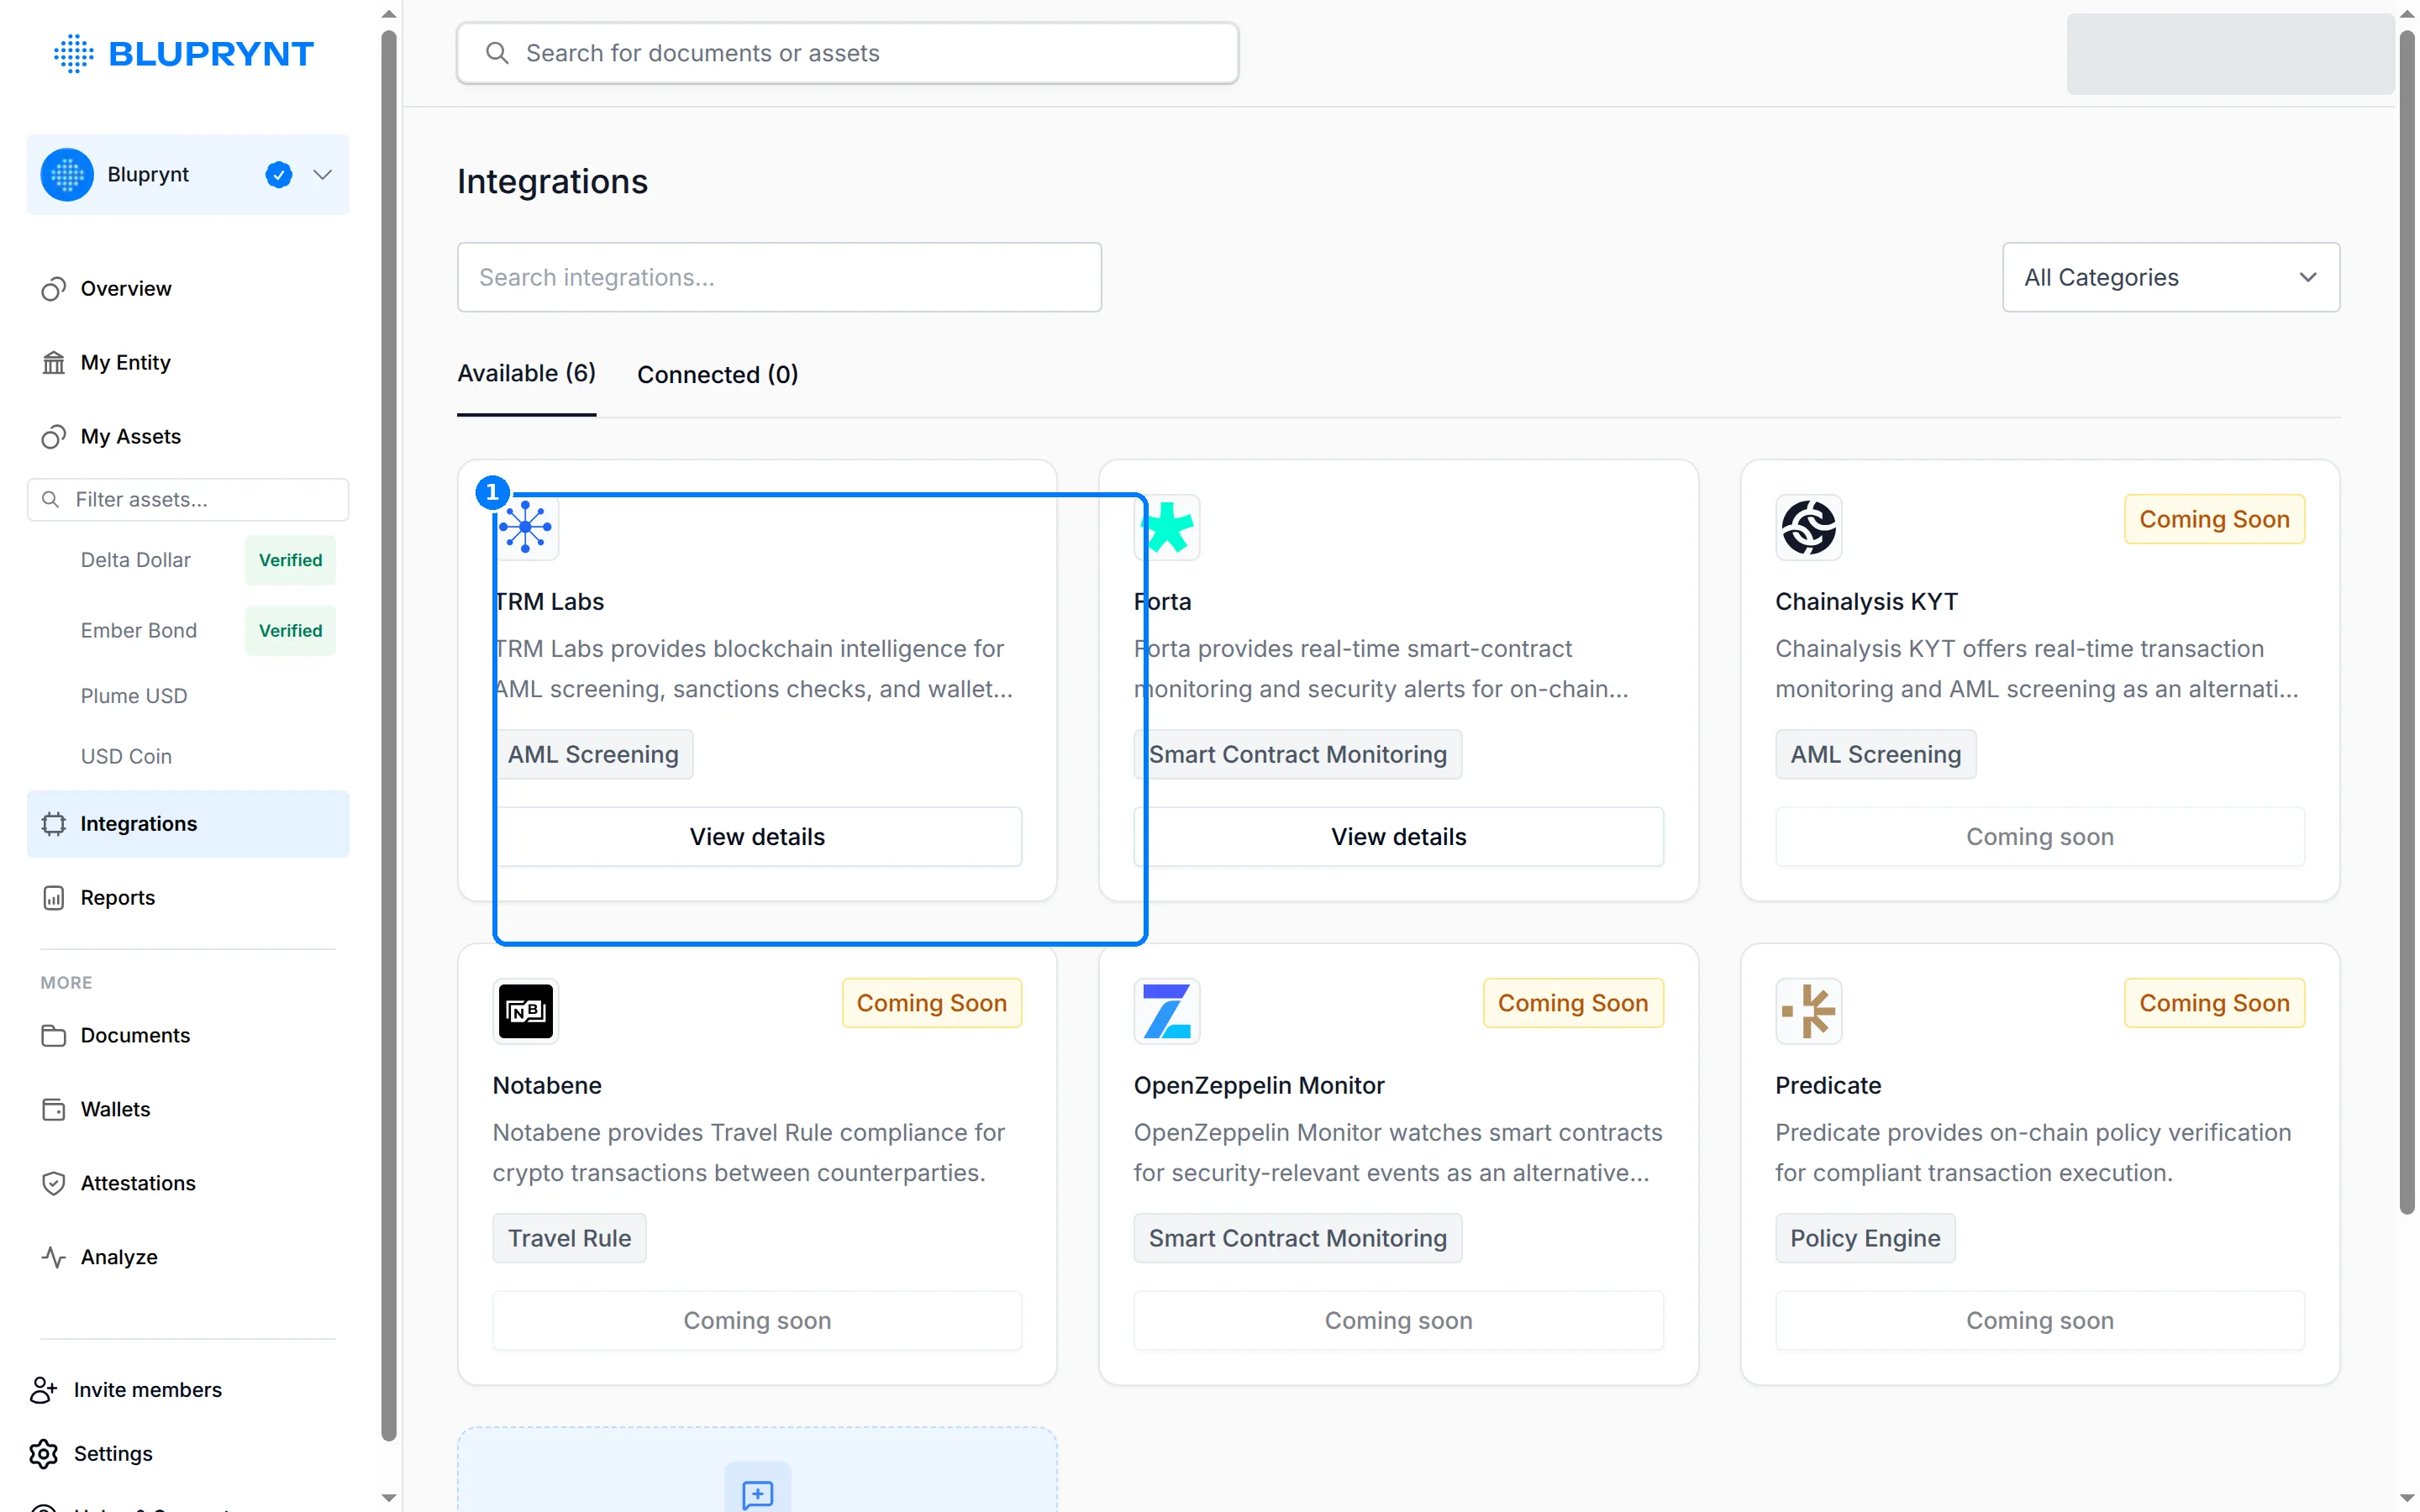Select the Plume USD asset

click(134, 695)
